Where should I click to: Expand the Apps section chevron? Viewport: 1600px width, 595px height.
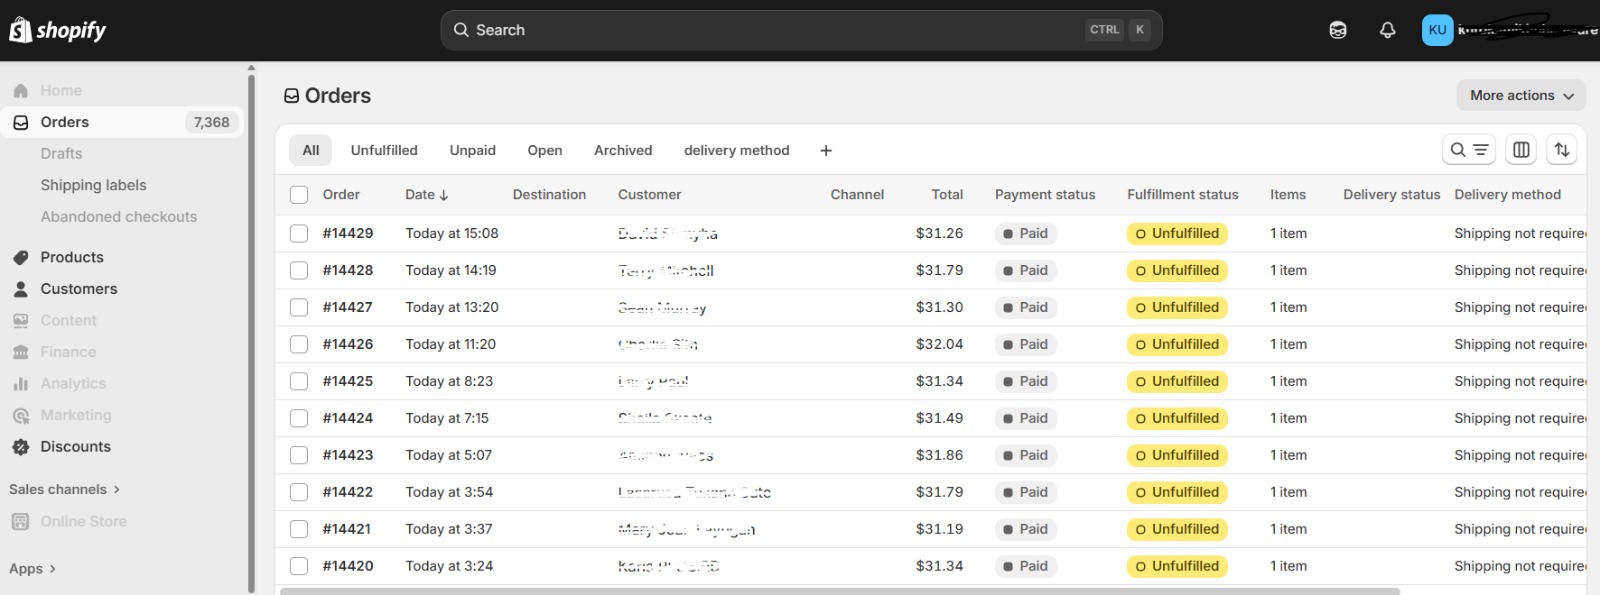[52, 569]
